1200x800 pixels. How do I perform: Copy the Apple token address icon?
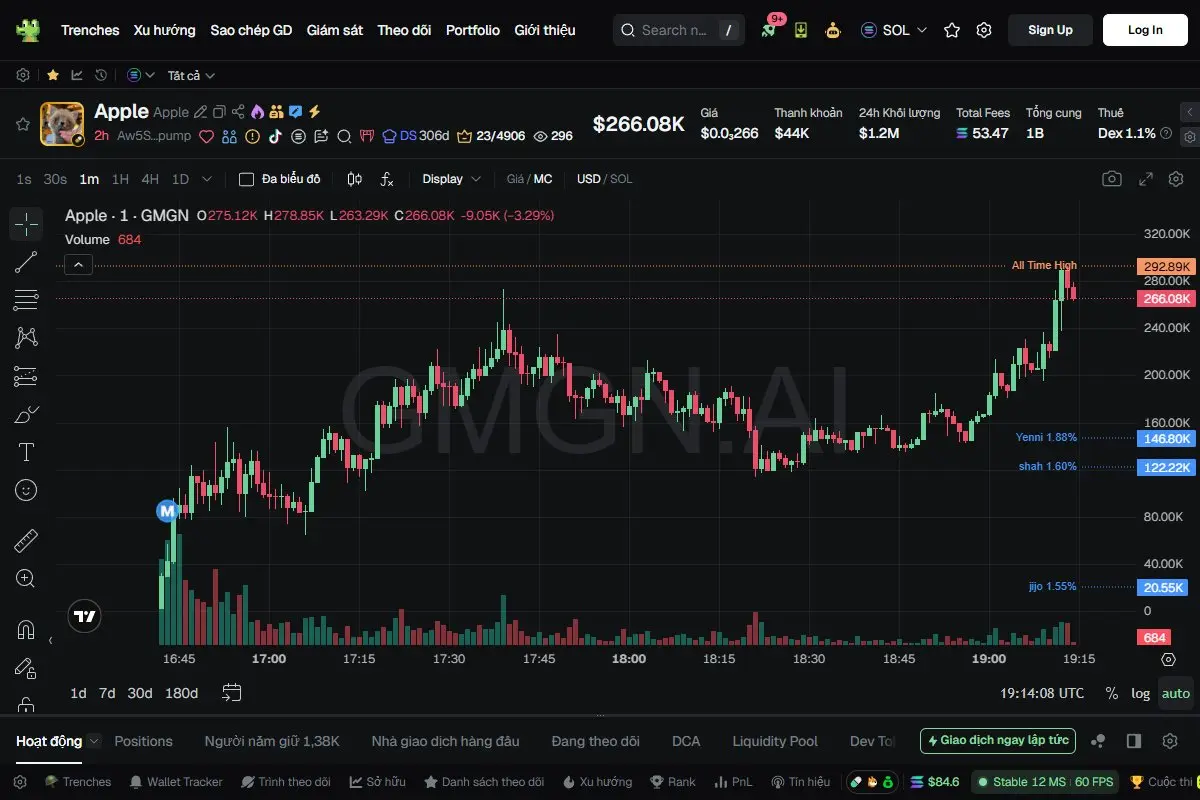click(219, 112)
